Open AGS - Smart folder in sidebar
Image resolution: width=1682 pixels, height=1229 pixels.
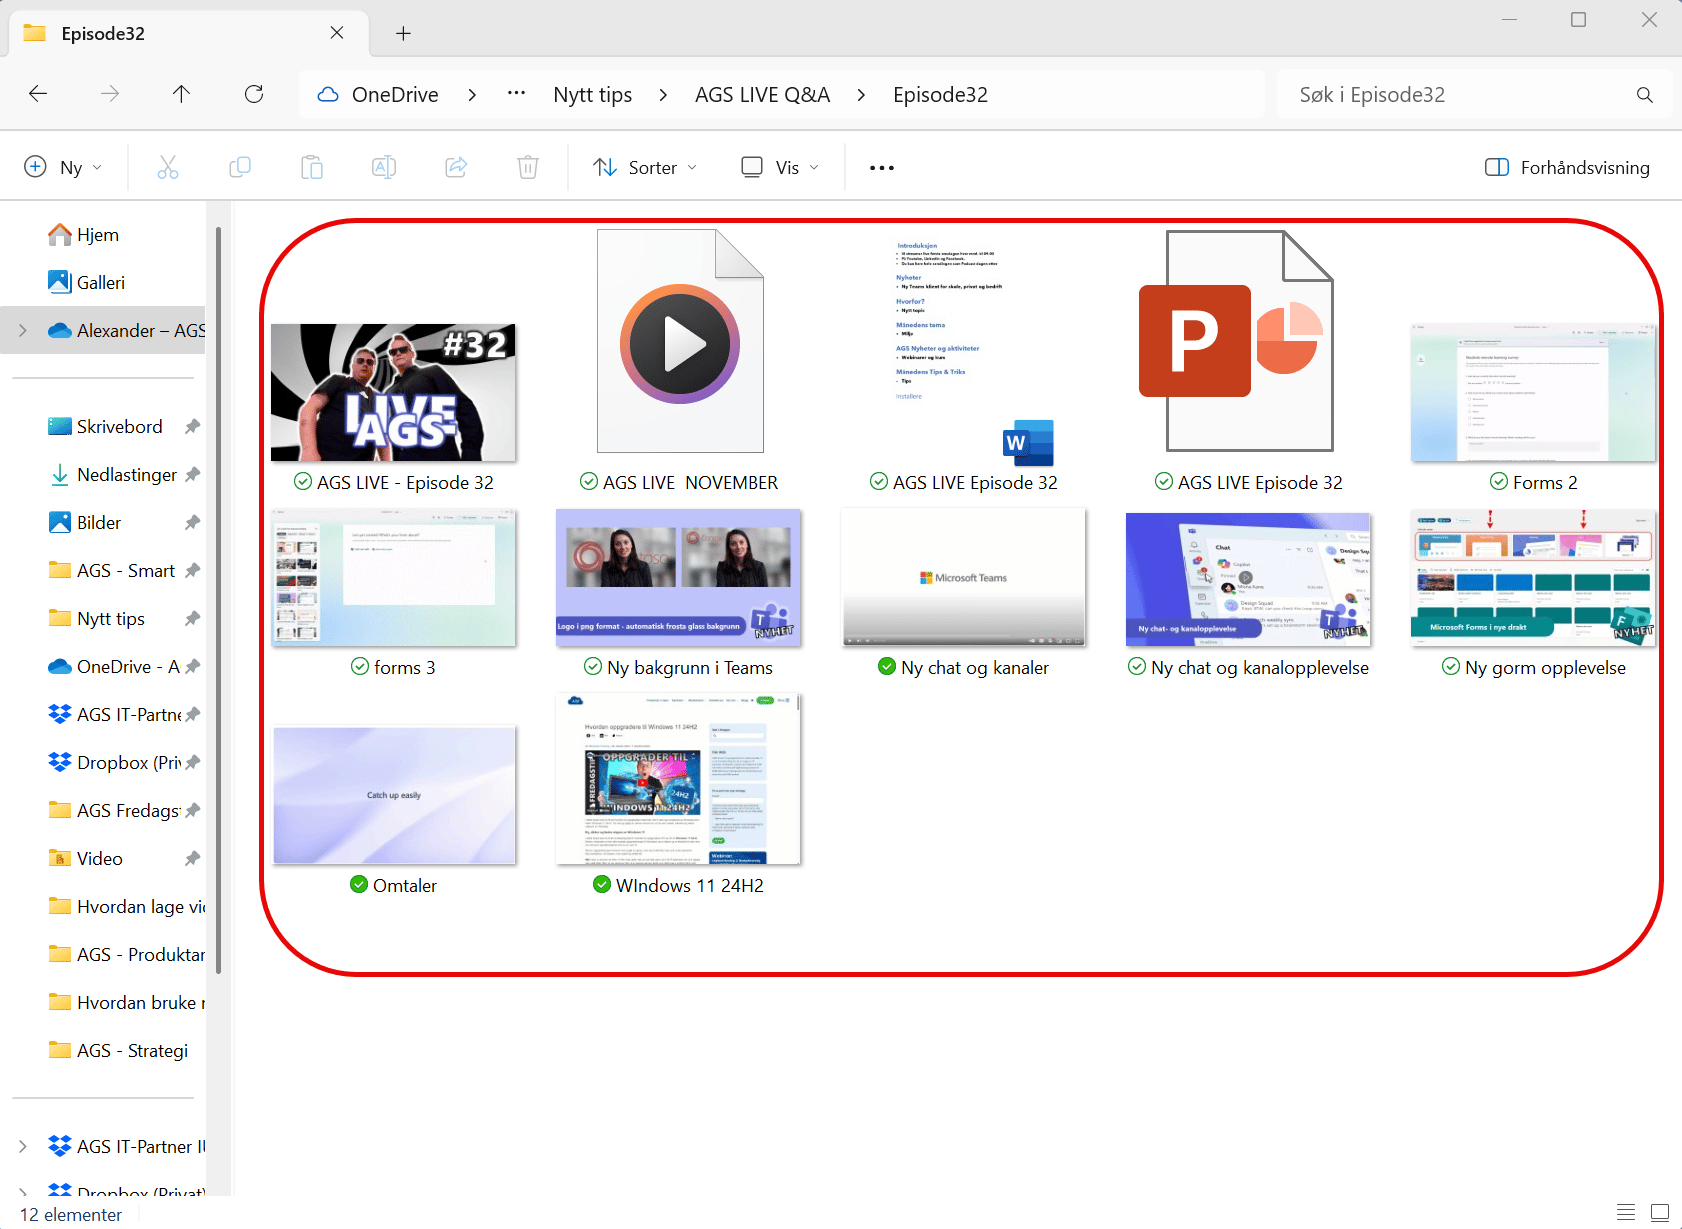click(x=126, y=571)
